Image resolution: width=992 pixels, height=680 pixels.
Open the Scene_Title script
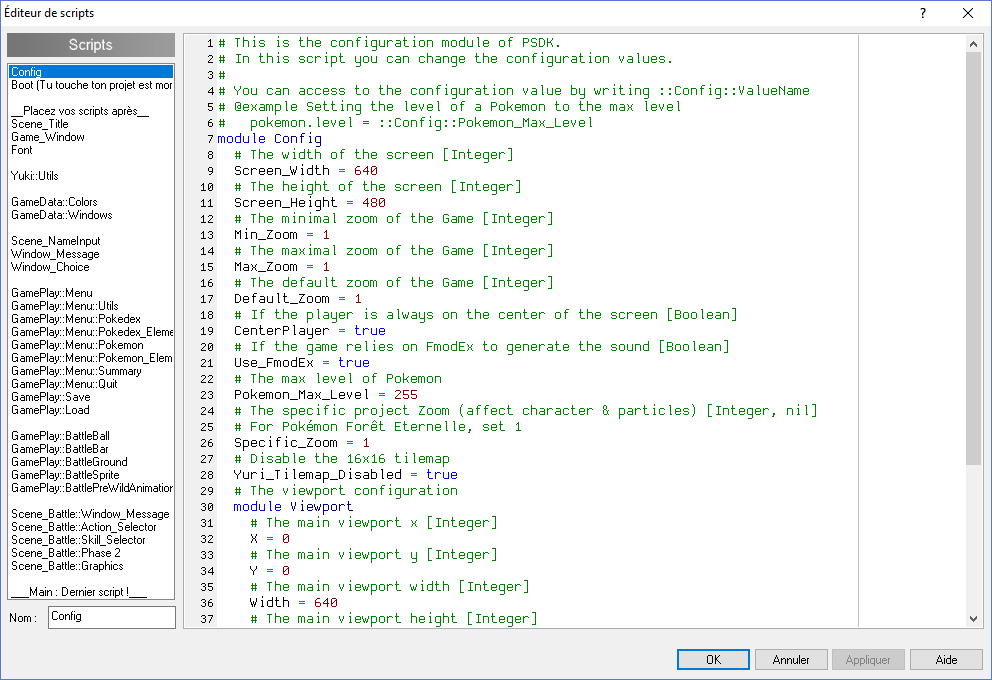[91, 124]
